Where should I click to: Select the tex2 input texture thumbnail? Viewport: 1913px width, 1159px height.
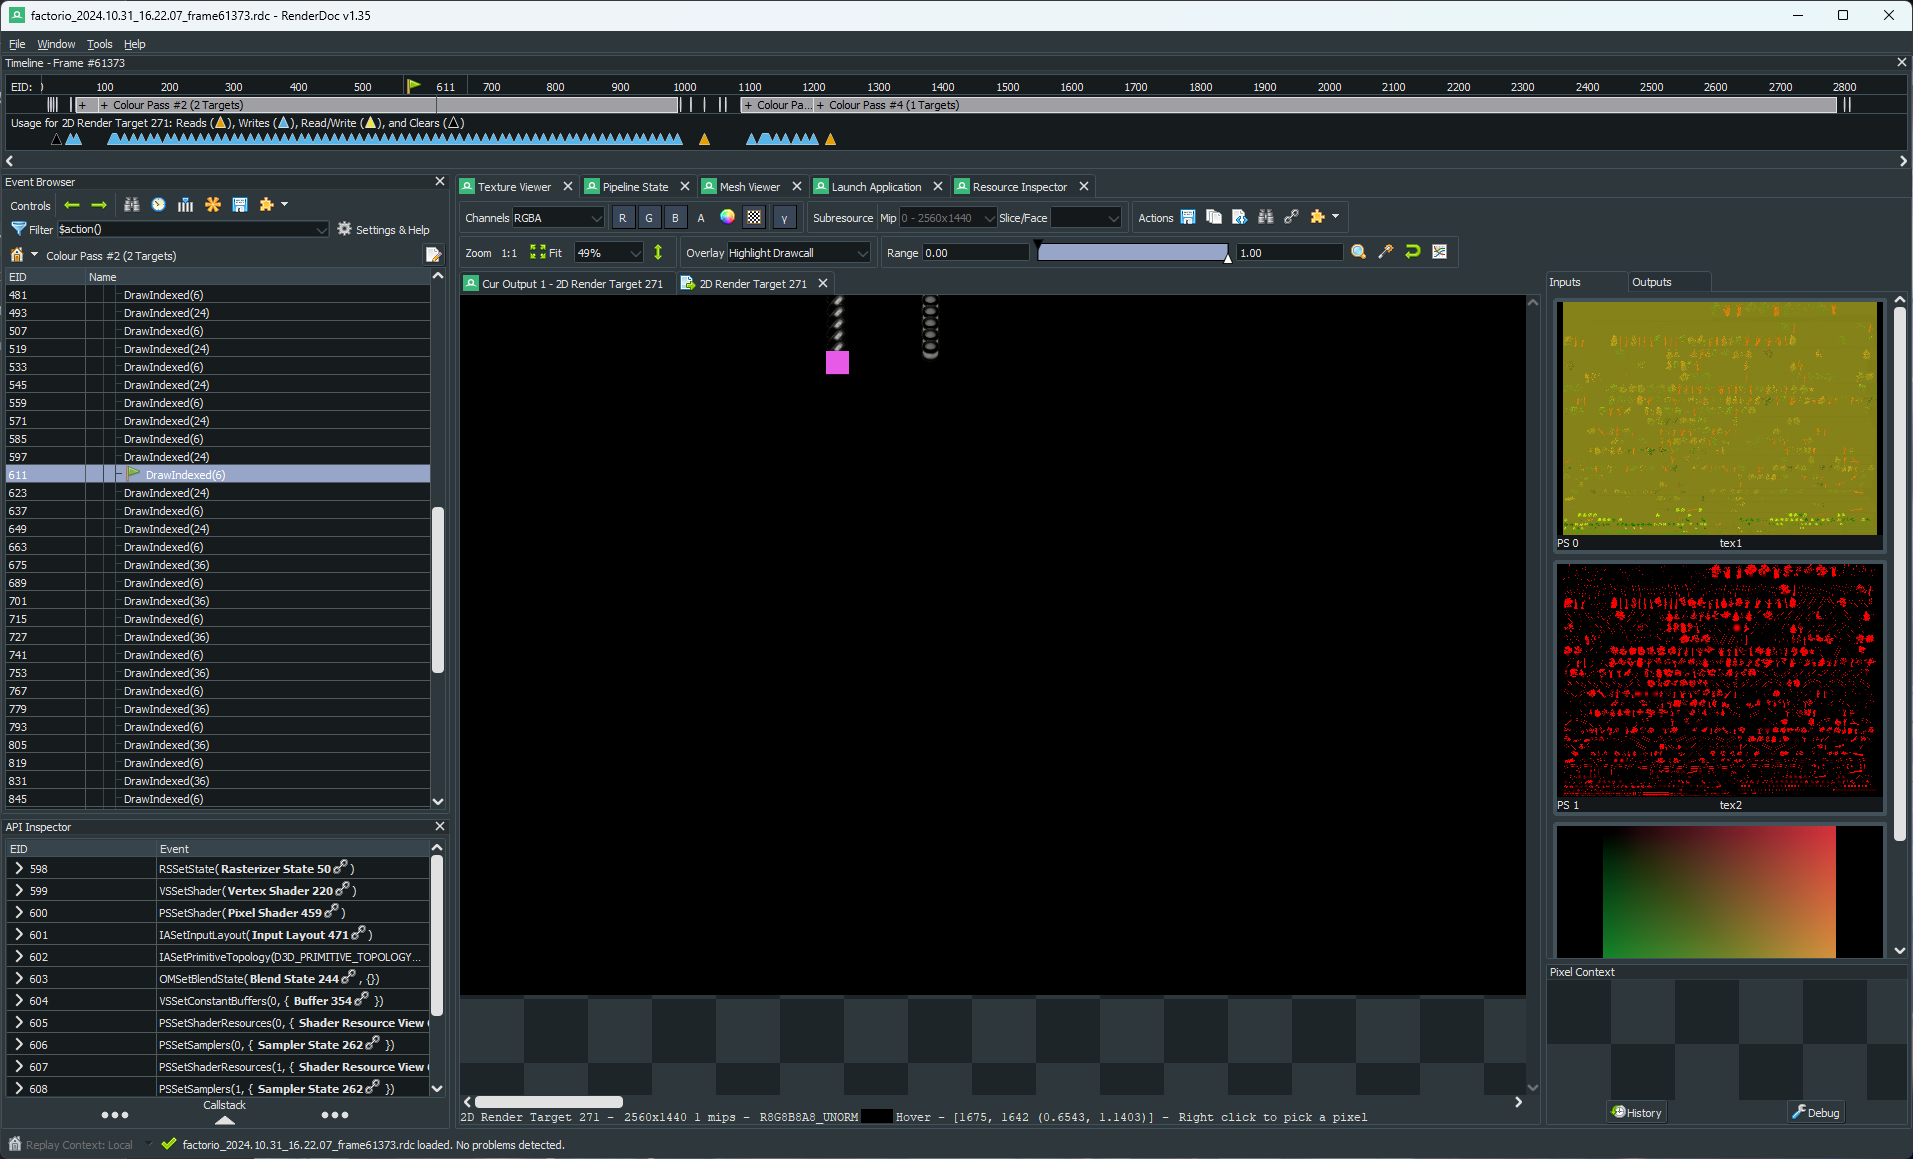(x=1718, y=680)
